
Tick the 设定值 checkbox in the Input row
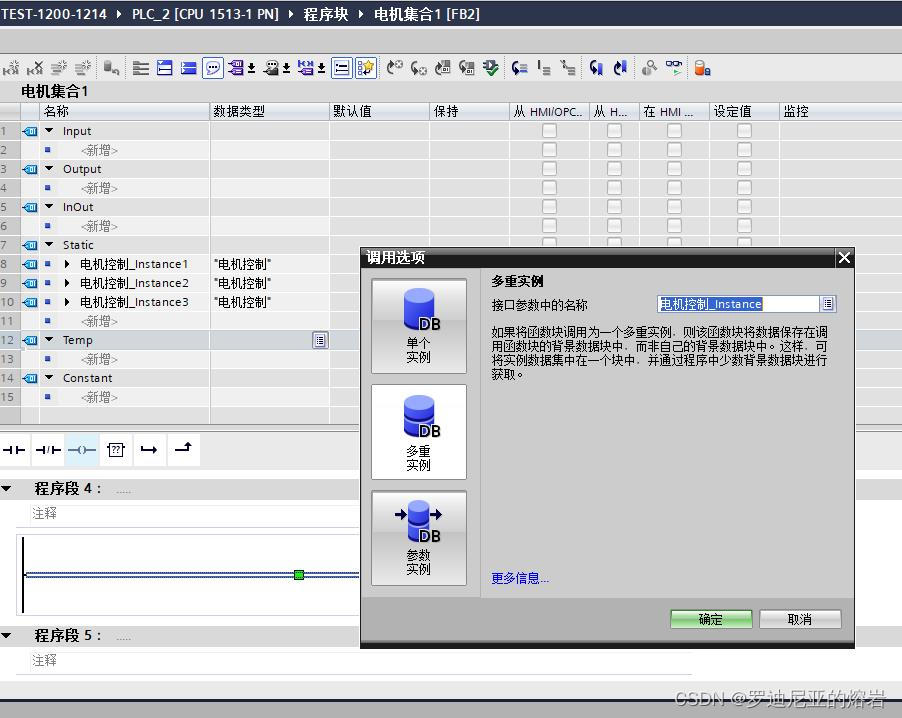click(744, 131)
